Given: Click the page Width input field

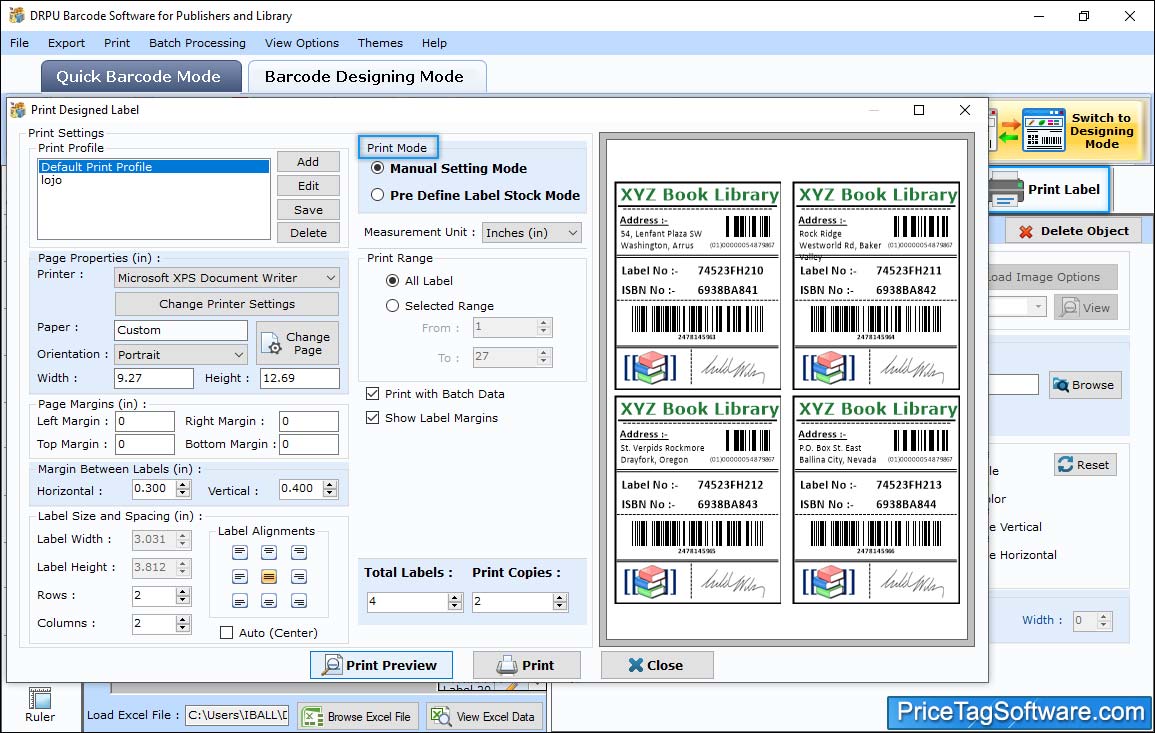Looking at the screenshot, I should pos(153,378).
